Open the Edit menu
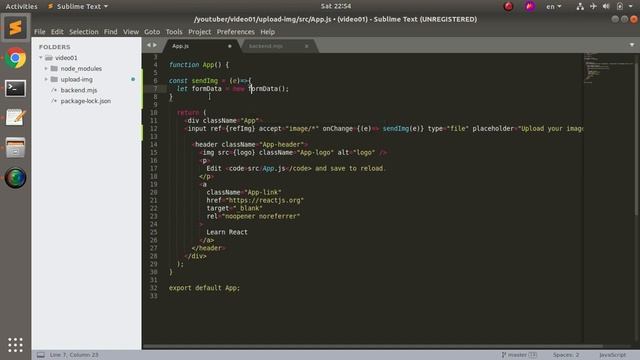The image size is (640, 360). click(57, 32)
